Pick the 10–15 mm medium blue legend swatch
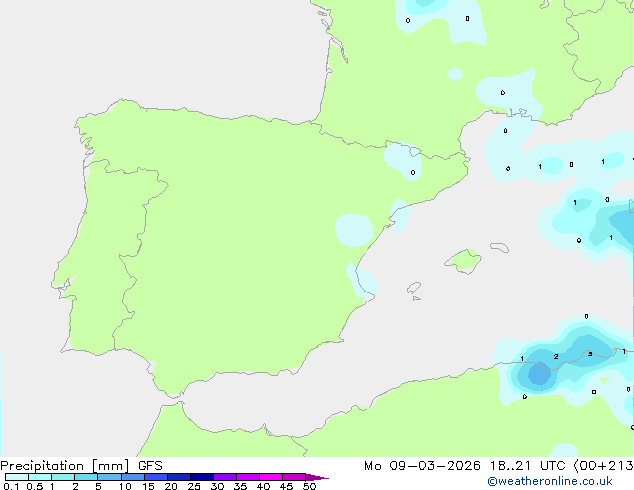 tap(132, 477)
